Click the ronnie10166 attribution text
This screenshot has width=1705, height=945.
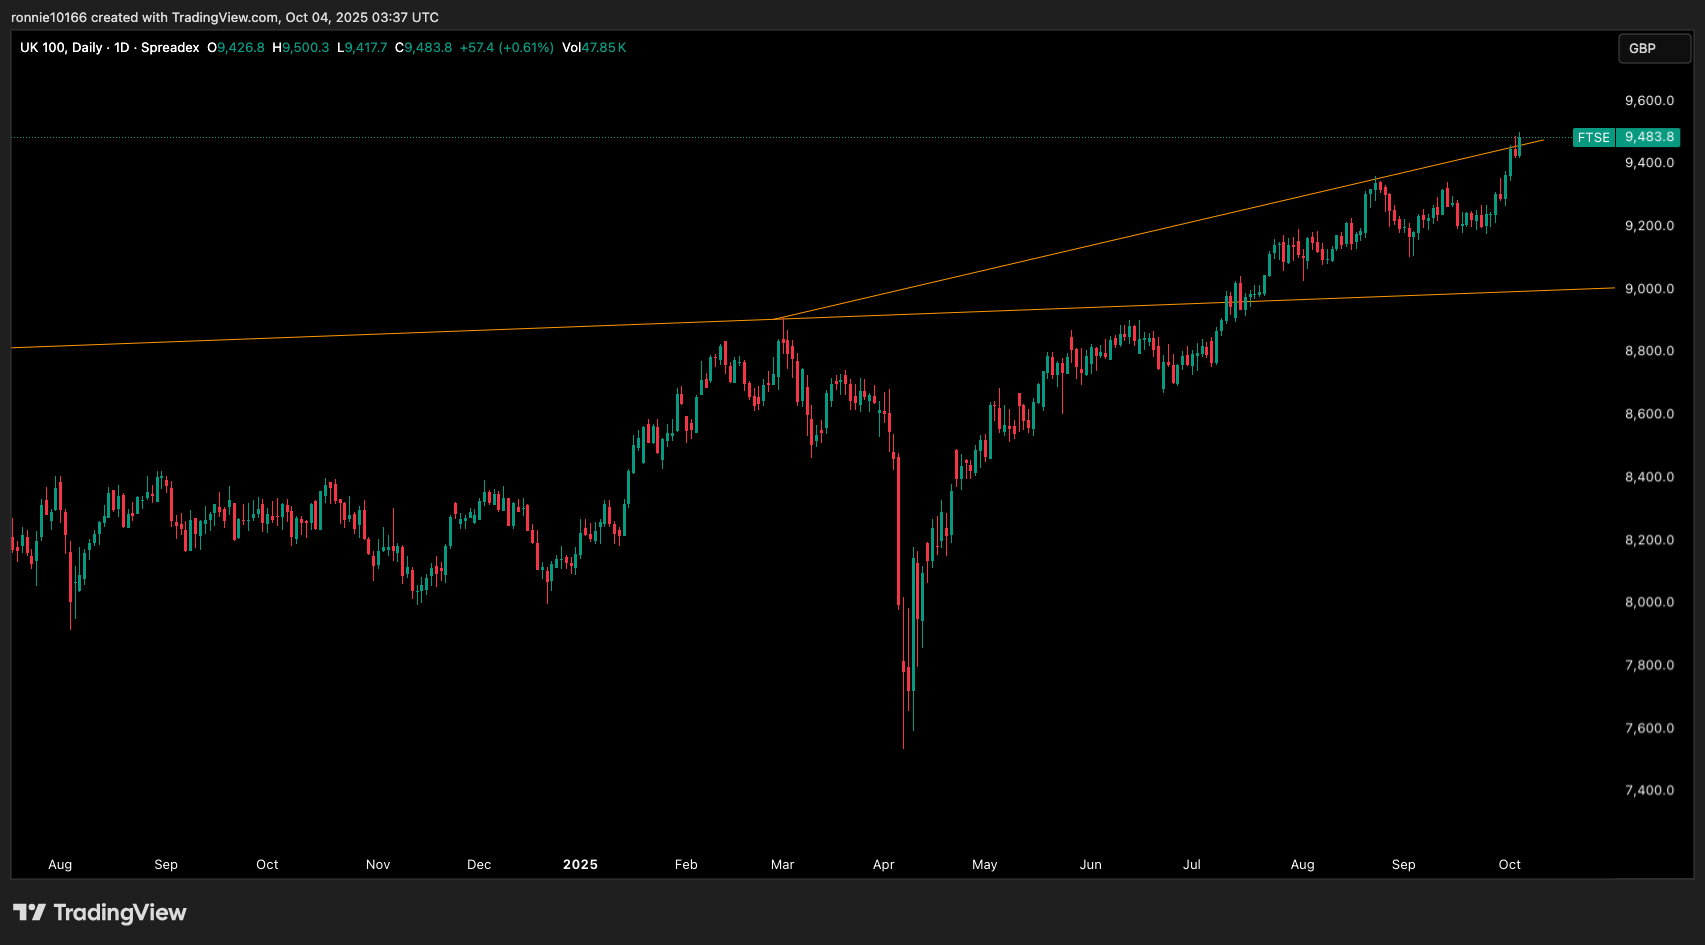[x=49, y=17]
